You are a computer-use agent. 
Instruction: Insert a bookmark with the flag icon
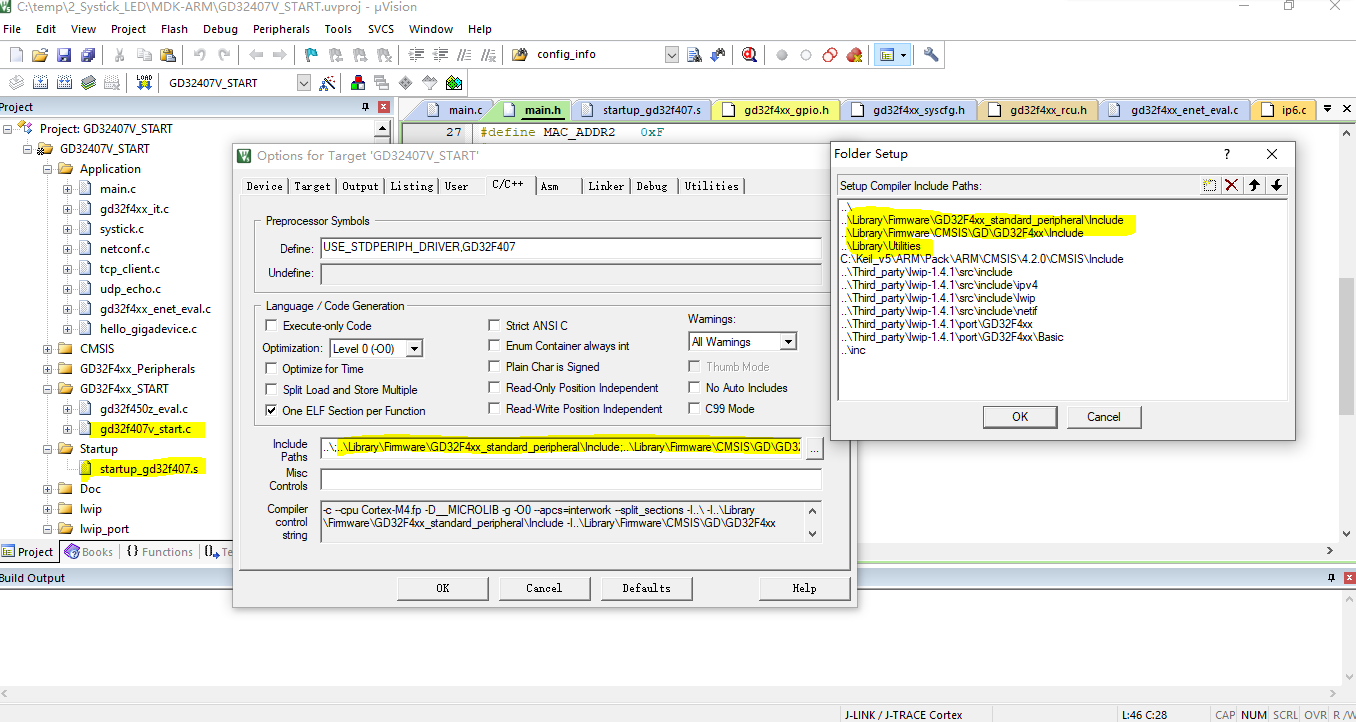(x=311, y=55)
